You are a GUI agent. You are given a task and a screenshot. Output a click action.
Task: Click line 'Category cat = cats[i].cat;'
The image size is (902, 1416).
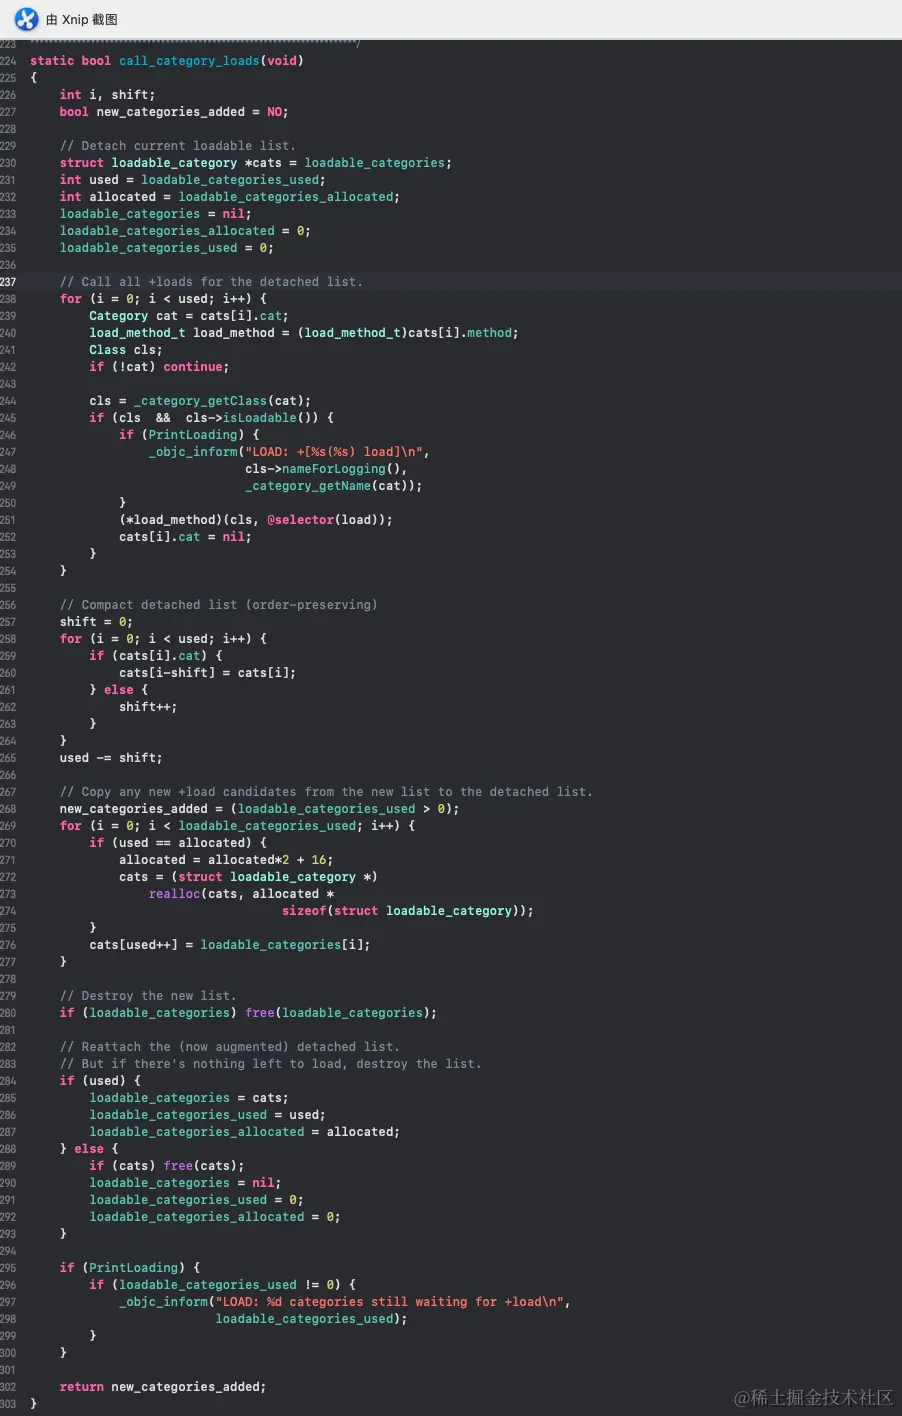point(189,316)
